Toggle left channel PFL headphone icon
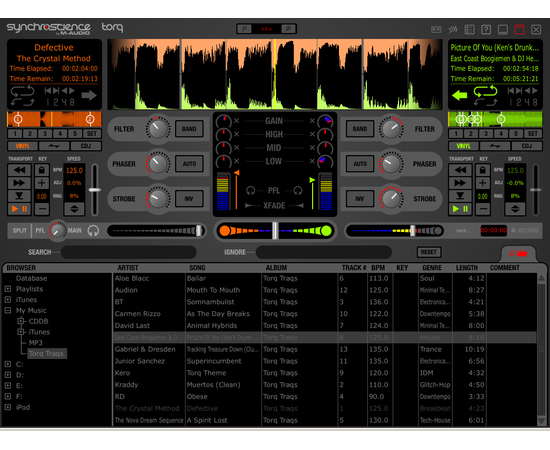 click(x=250, y=191)
